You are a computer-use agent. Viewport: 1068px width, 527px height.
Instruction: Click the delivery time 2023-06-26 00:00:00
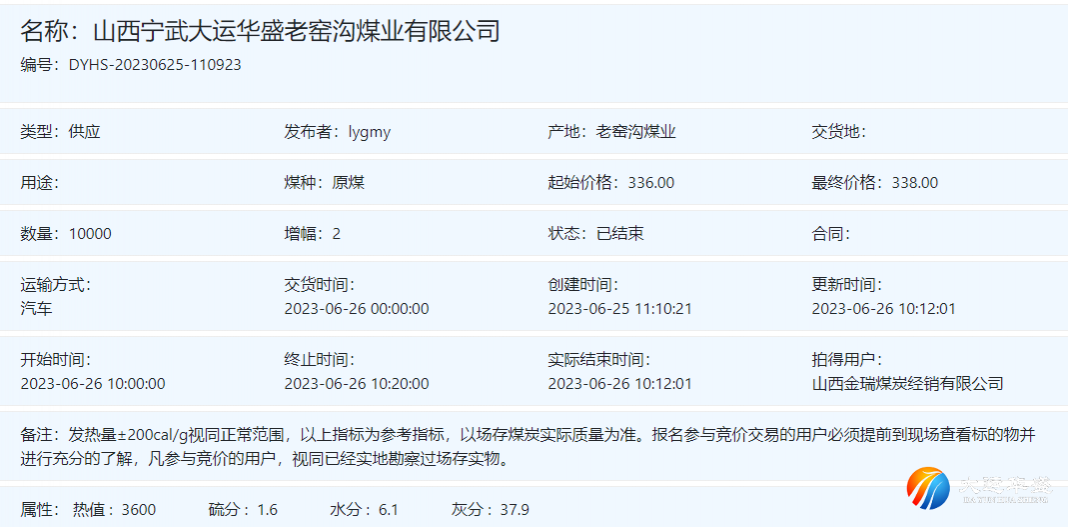(356, 308)
